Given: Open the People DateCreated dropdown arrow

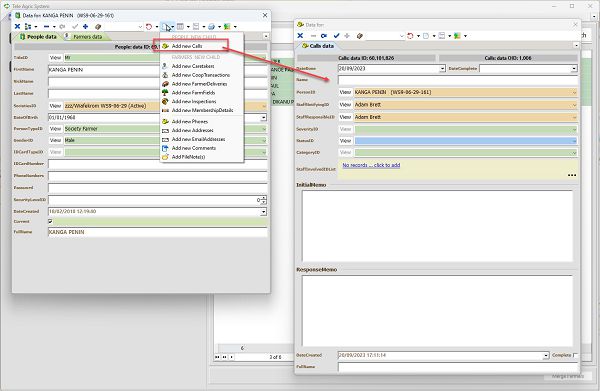Looking at the screenshot, I should pyautogui.click(x=263, y=212).
